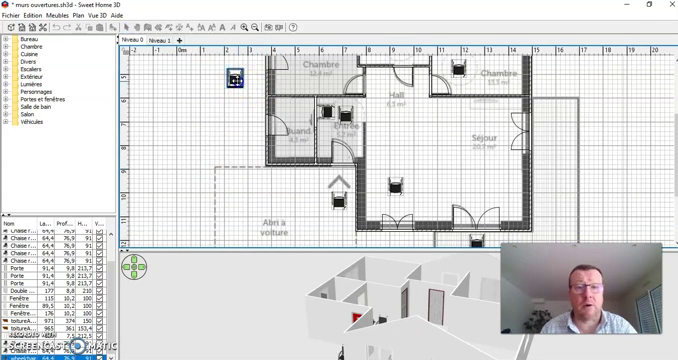Uncheck visibility of the Fenêtre 176 row
This screenshot has height=360, width=678.
[x=100, y=313]
